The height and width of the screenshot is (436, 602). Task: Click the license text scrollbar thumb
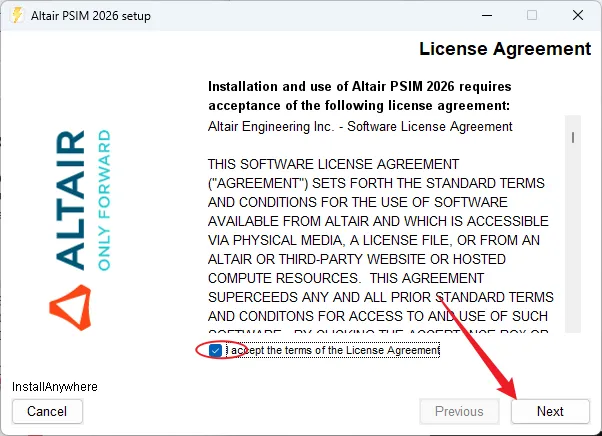coord(573,137)
